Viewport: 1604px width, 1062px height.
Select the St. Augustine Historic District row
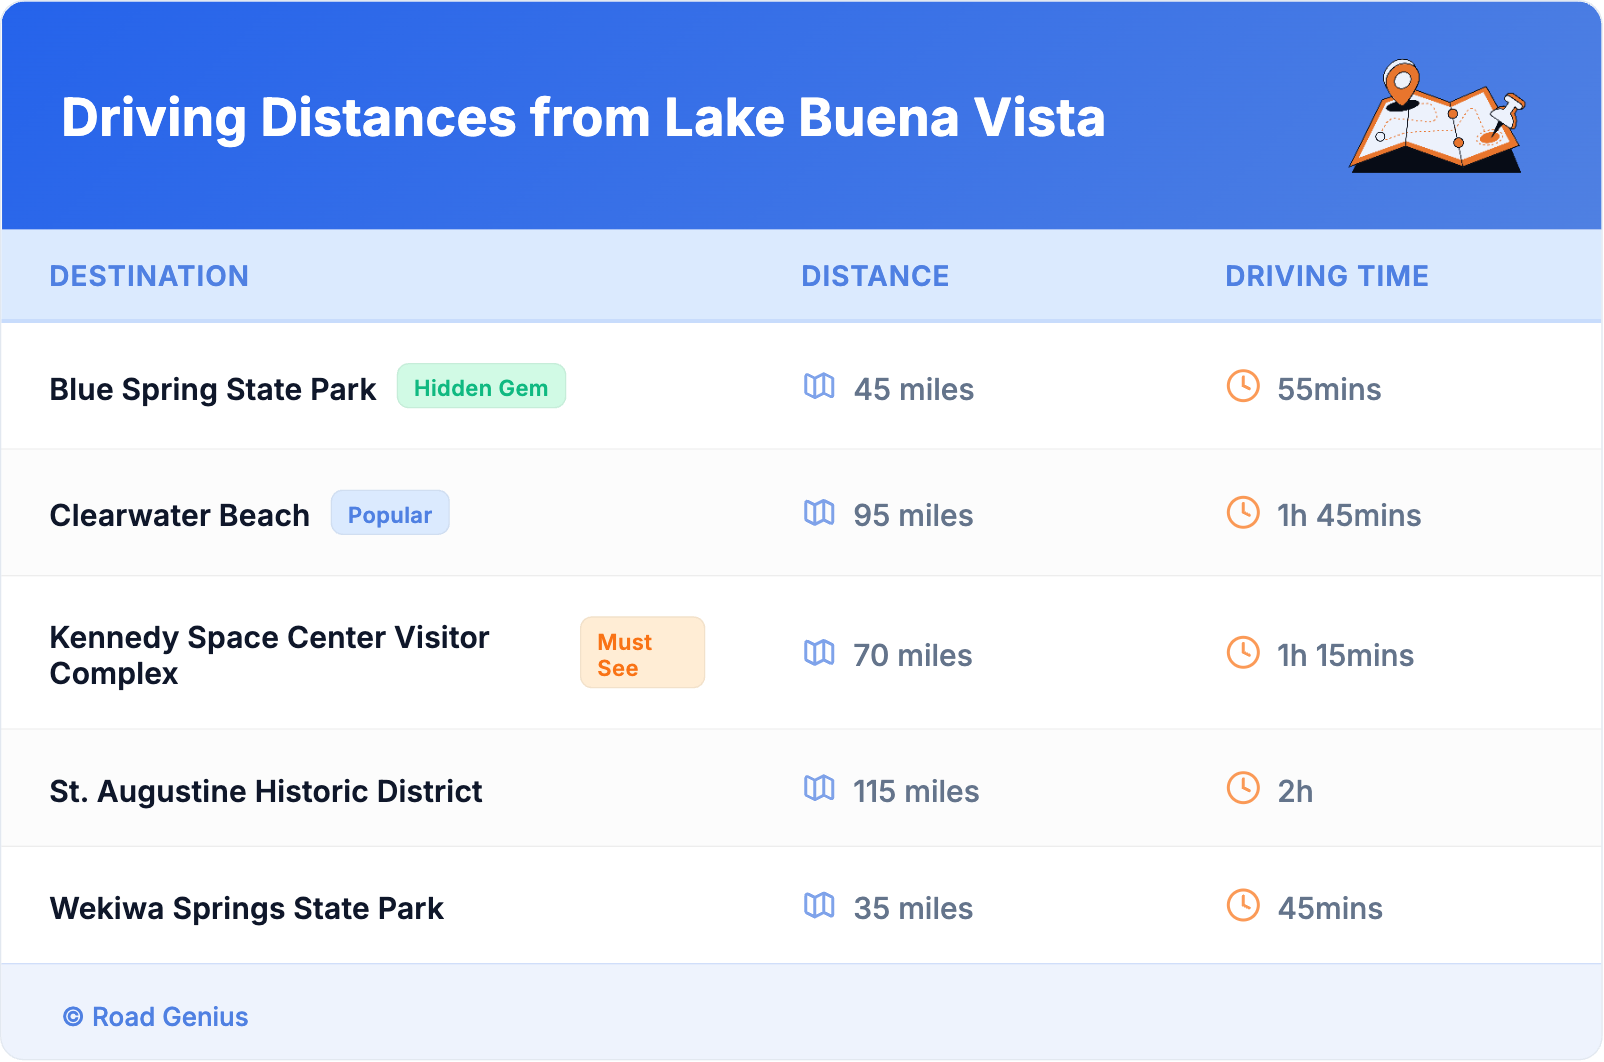pyautogui.click(x=266, y=791)
